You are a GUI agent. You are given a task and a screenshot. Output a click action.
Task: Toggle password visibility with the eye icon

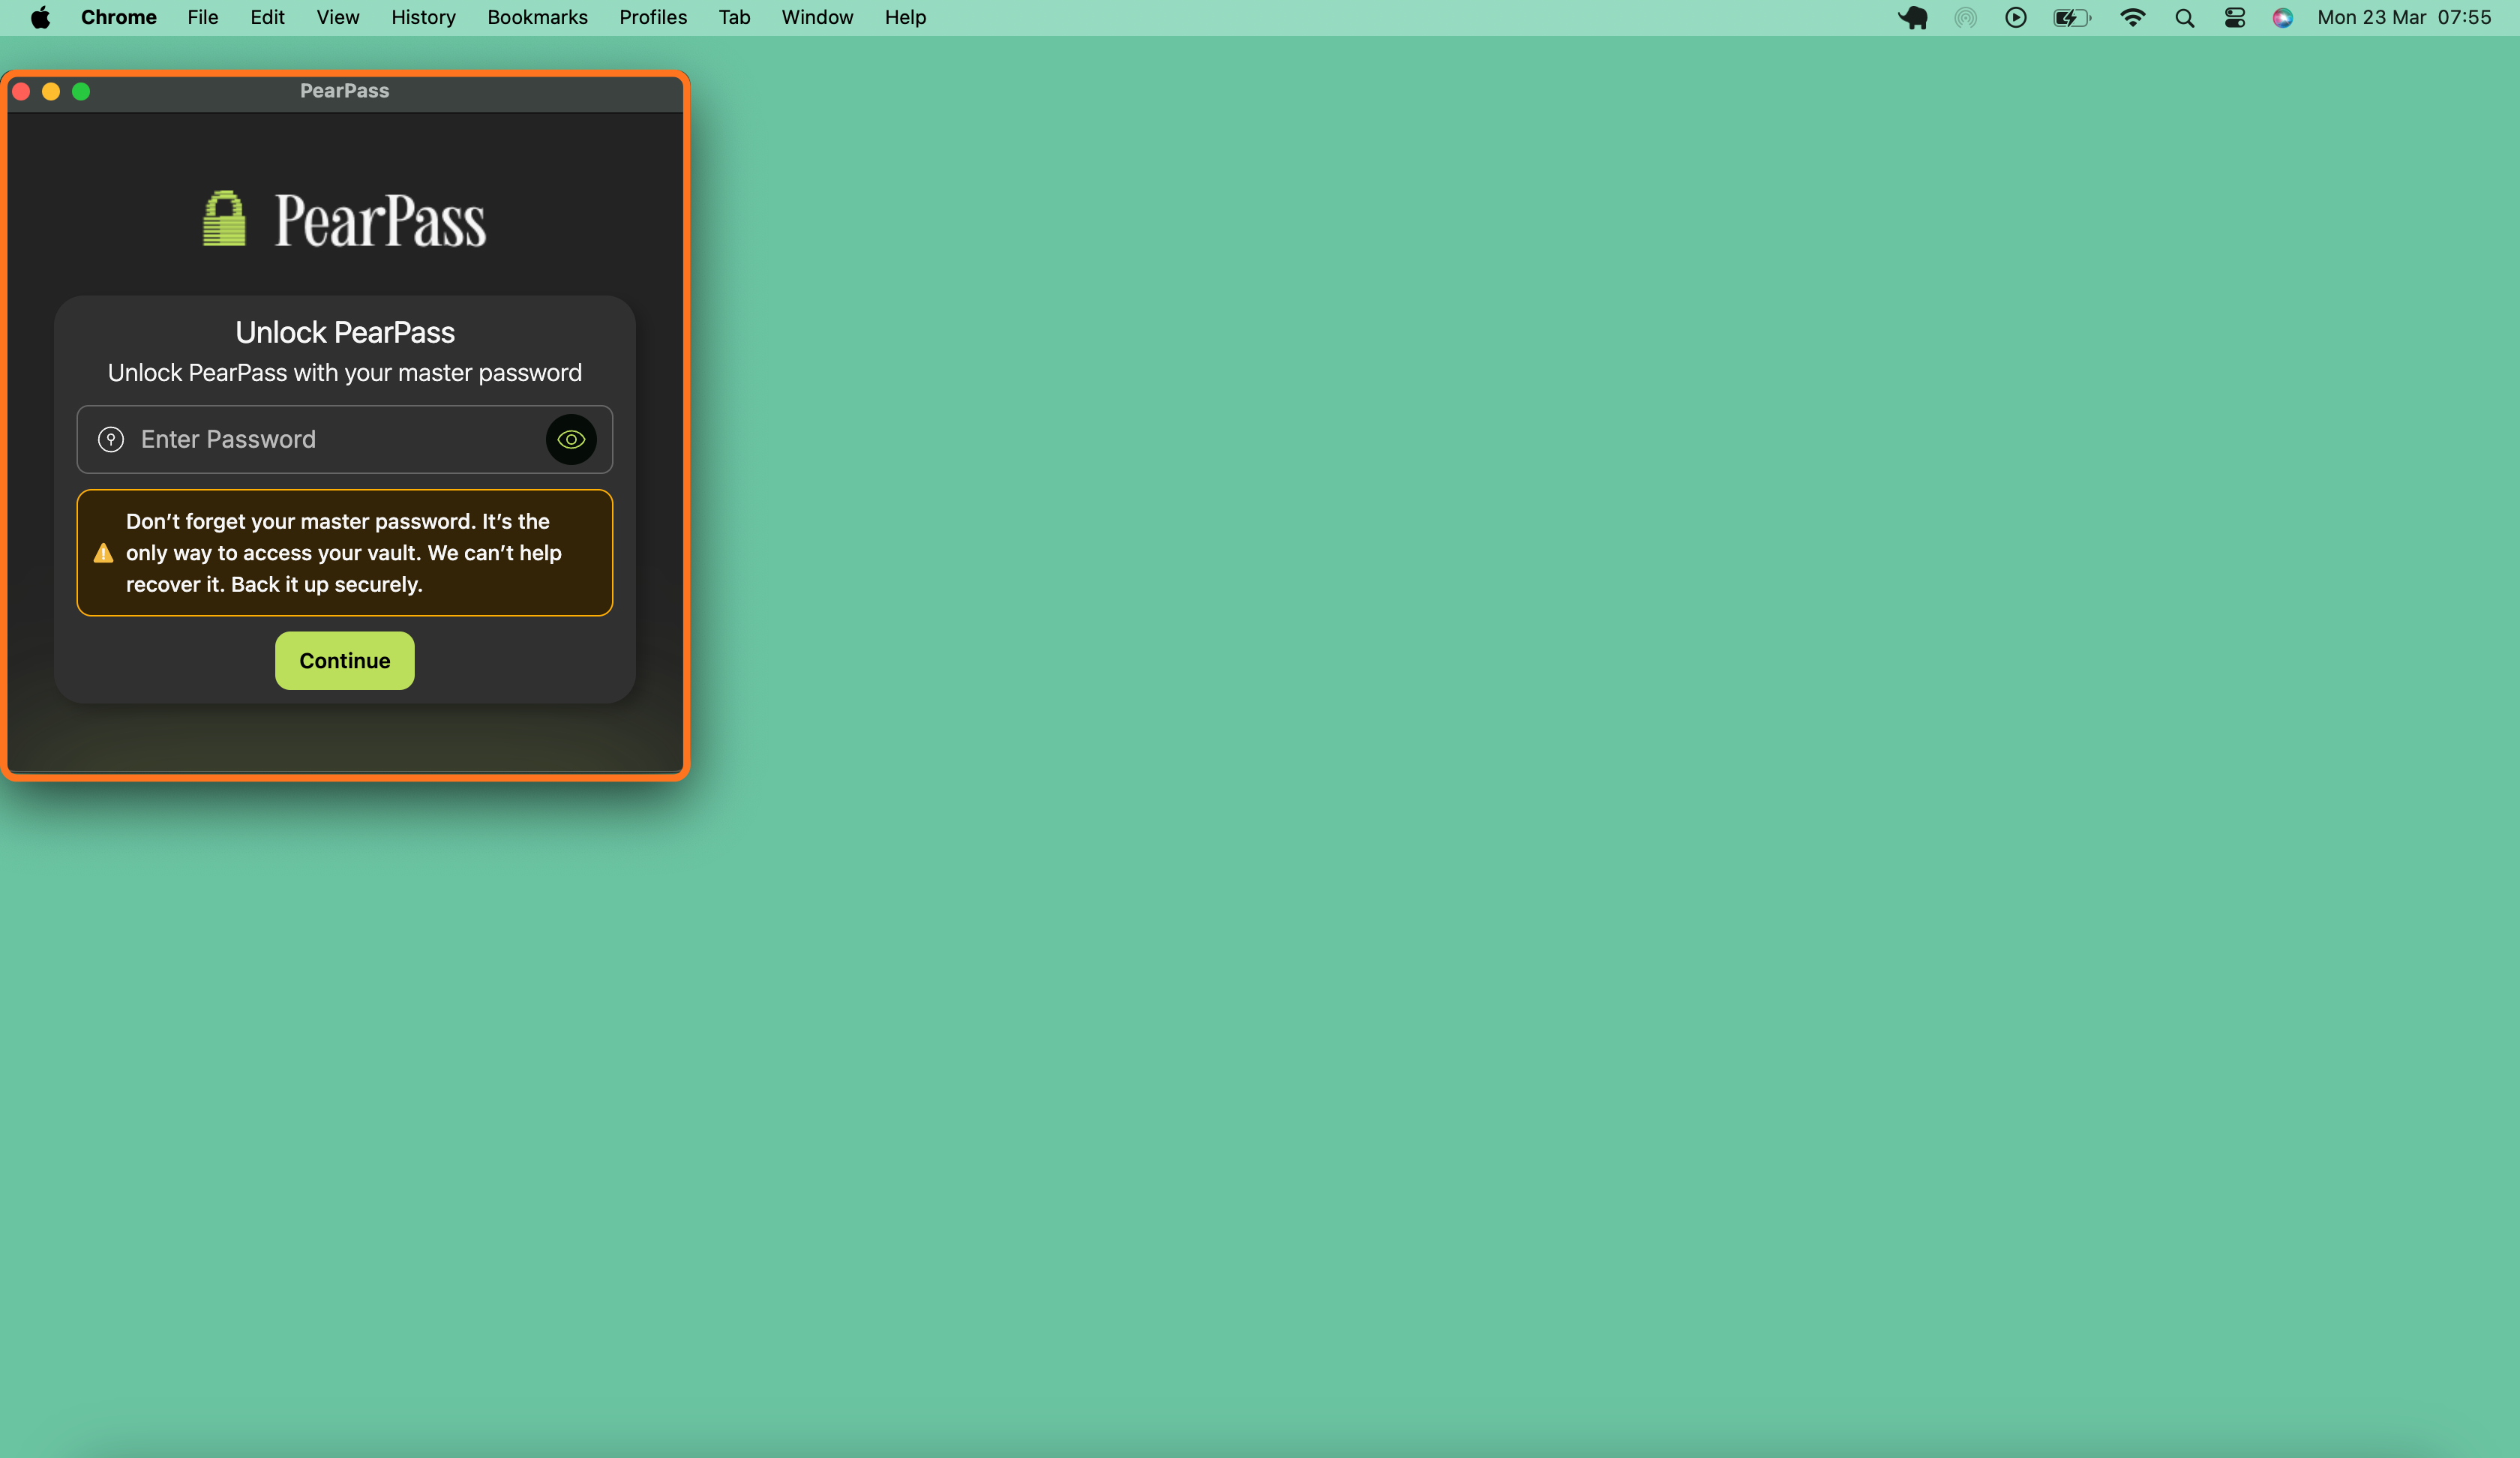pyautogui.click(x=571, y=439)
